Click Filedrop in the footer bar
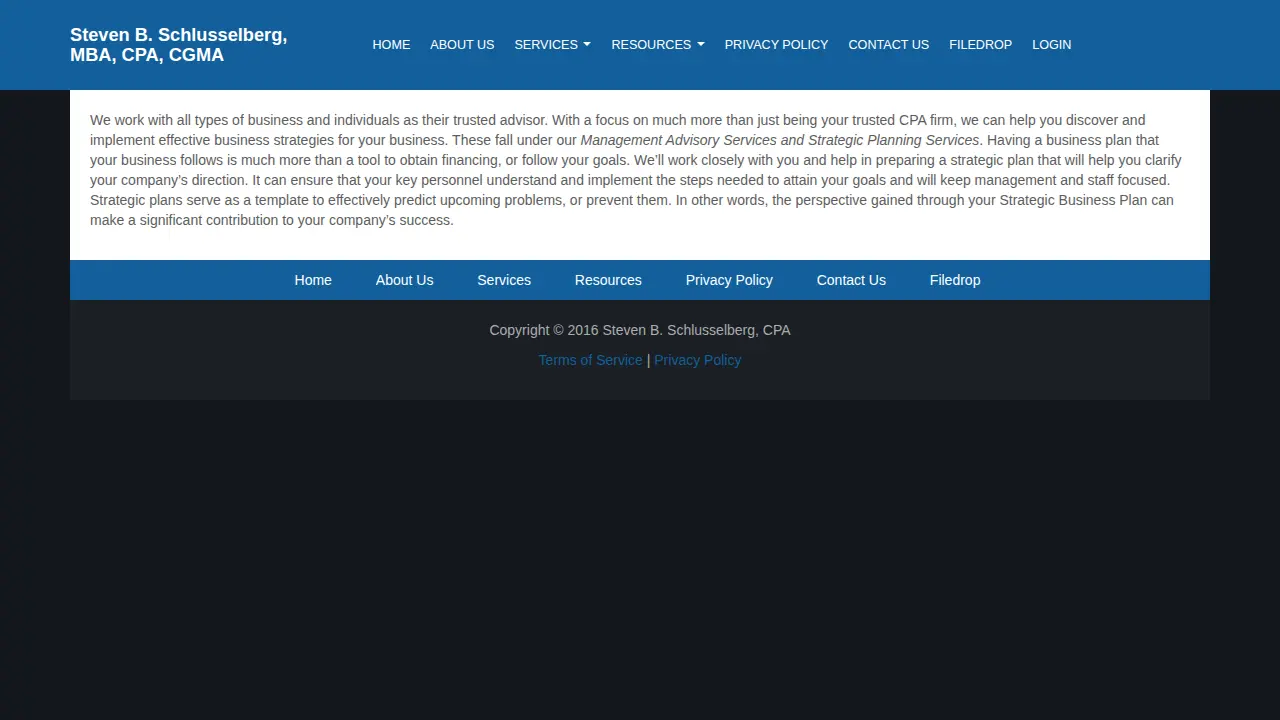 955,280
